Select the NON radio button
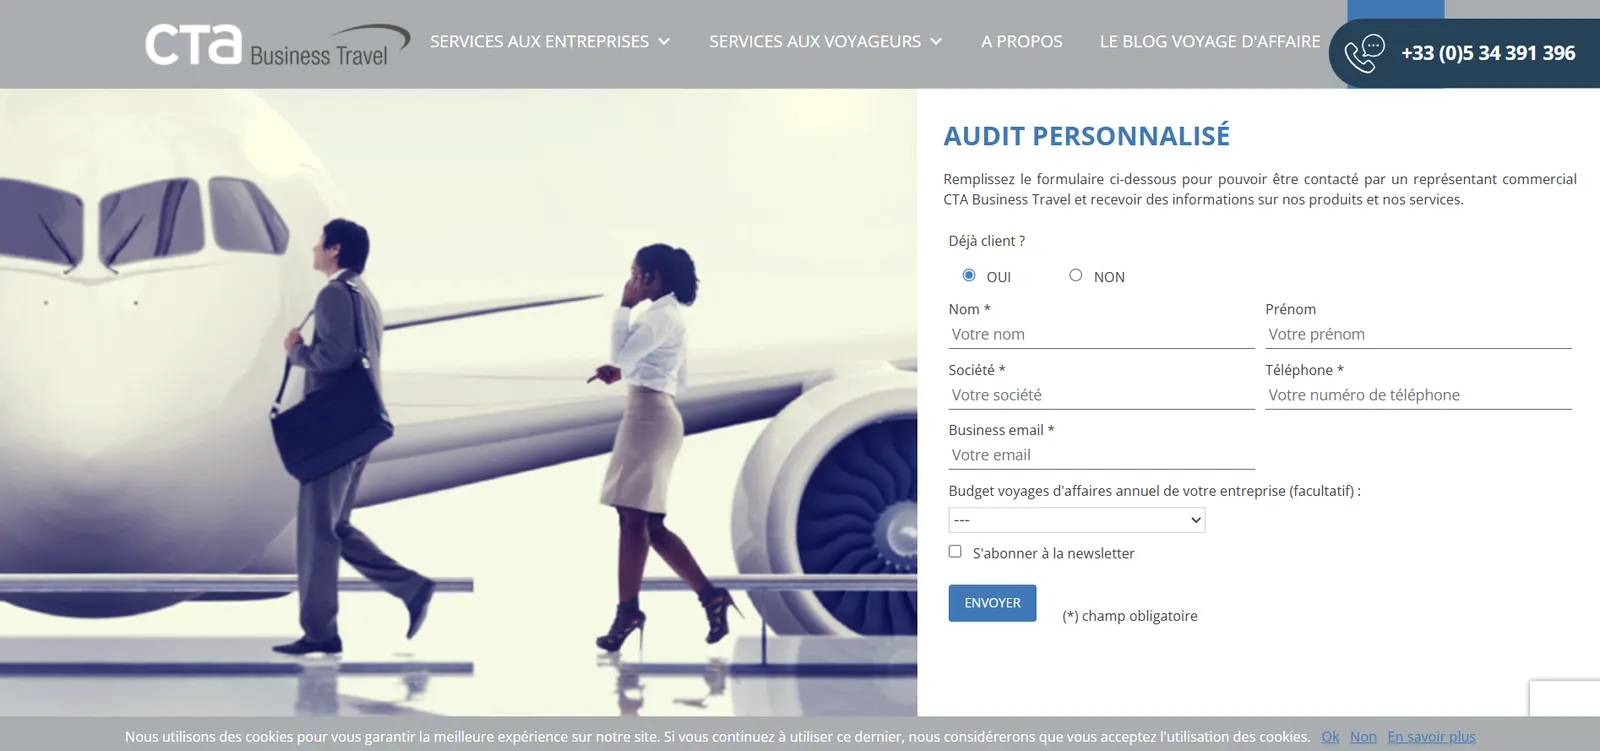The image size is (1600, 751). [1075, 275]
